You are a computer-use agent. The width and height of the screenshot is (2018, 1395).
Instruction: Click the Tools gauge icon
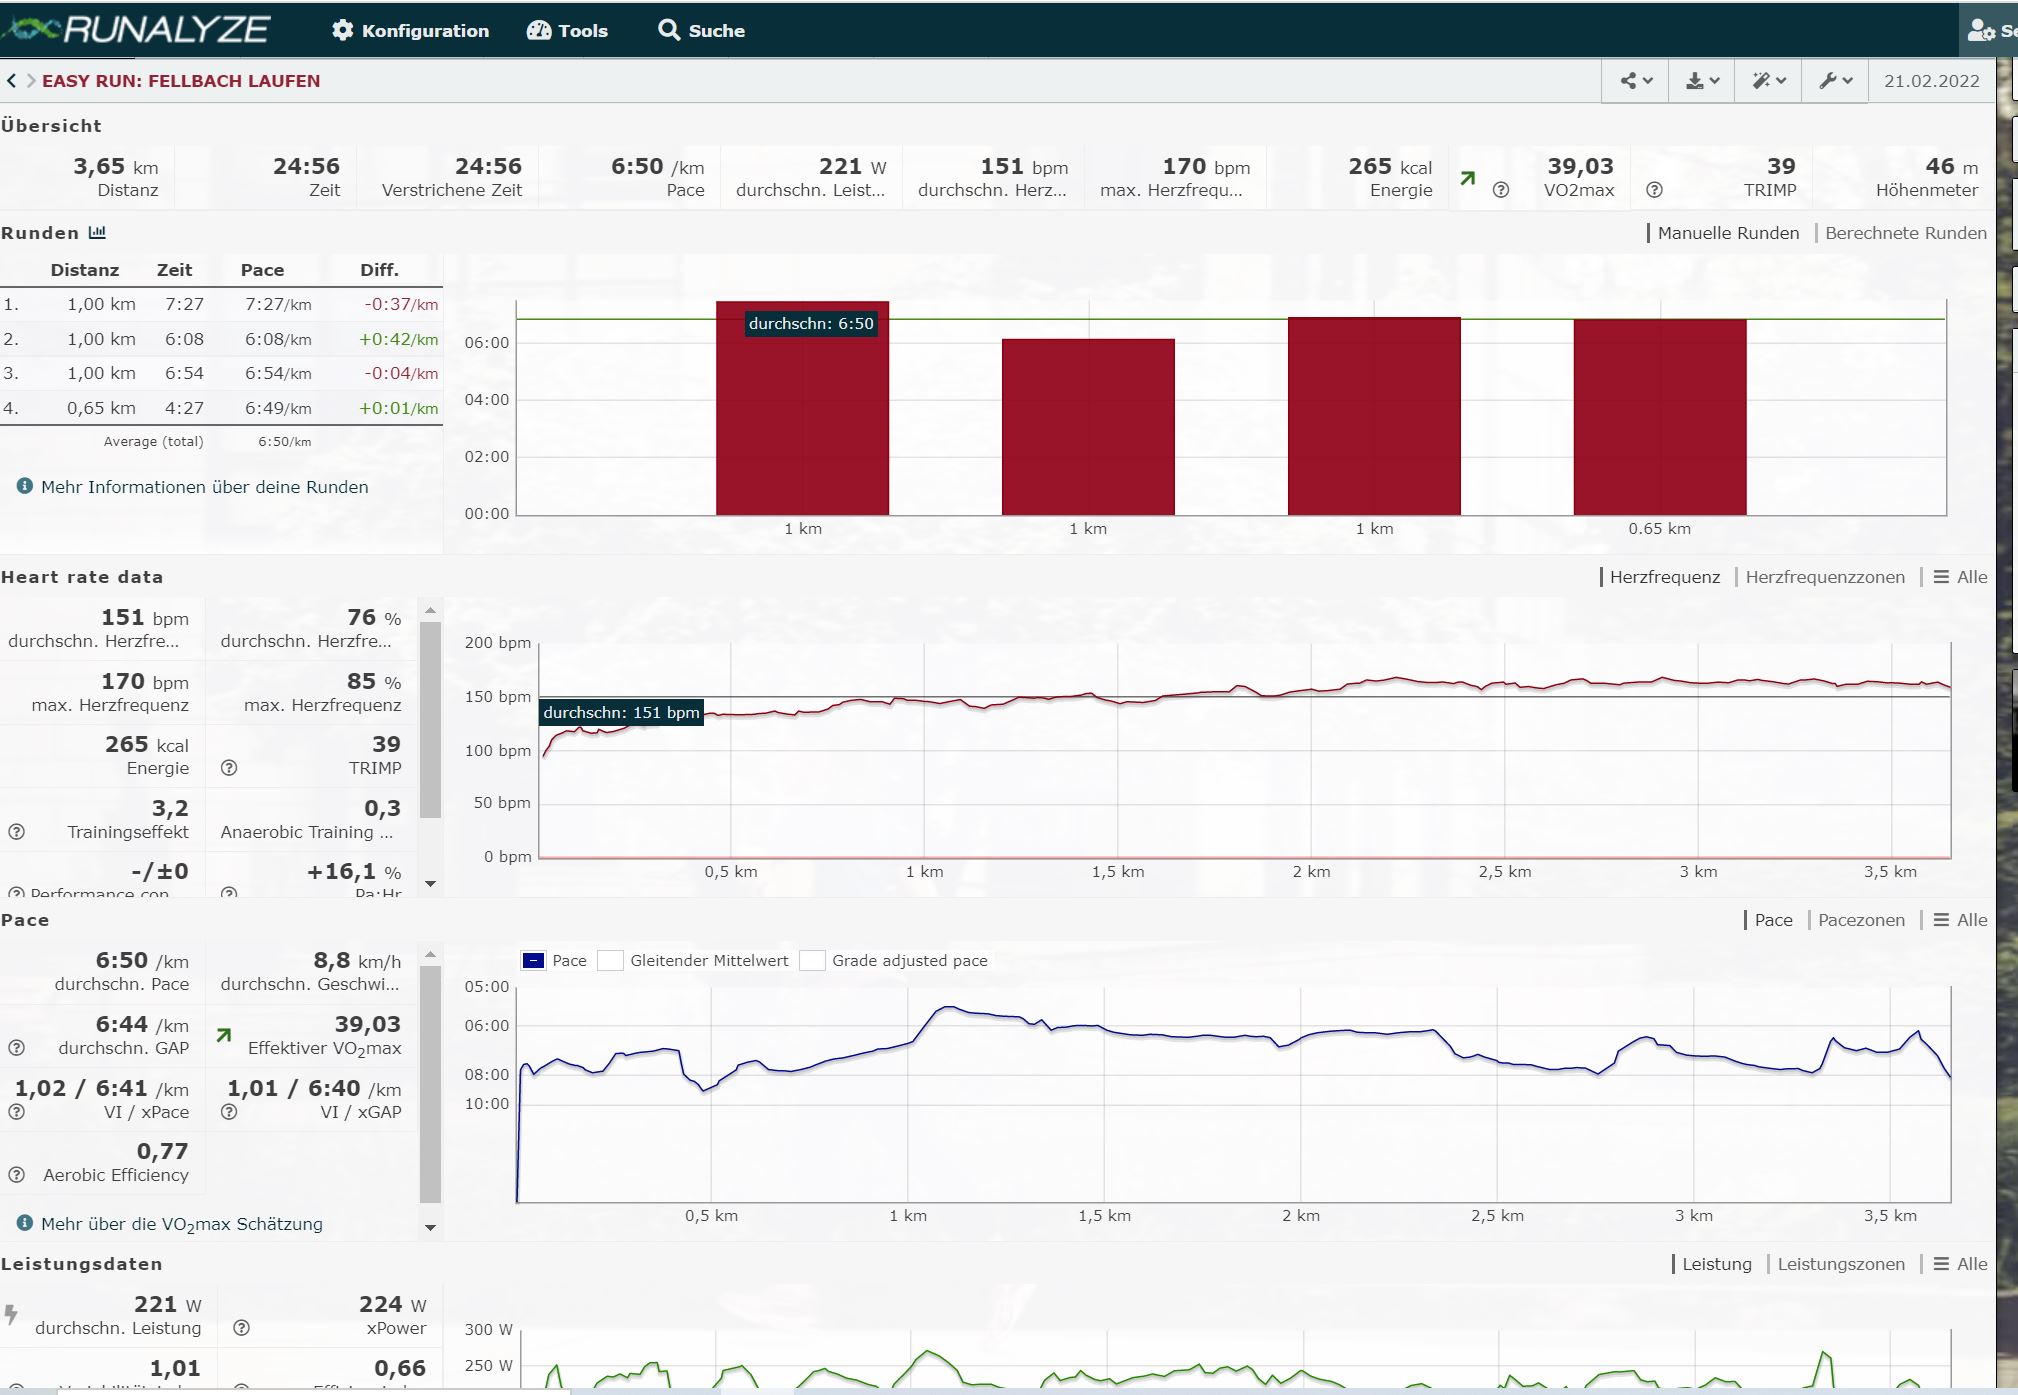pos(539,30)
